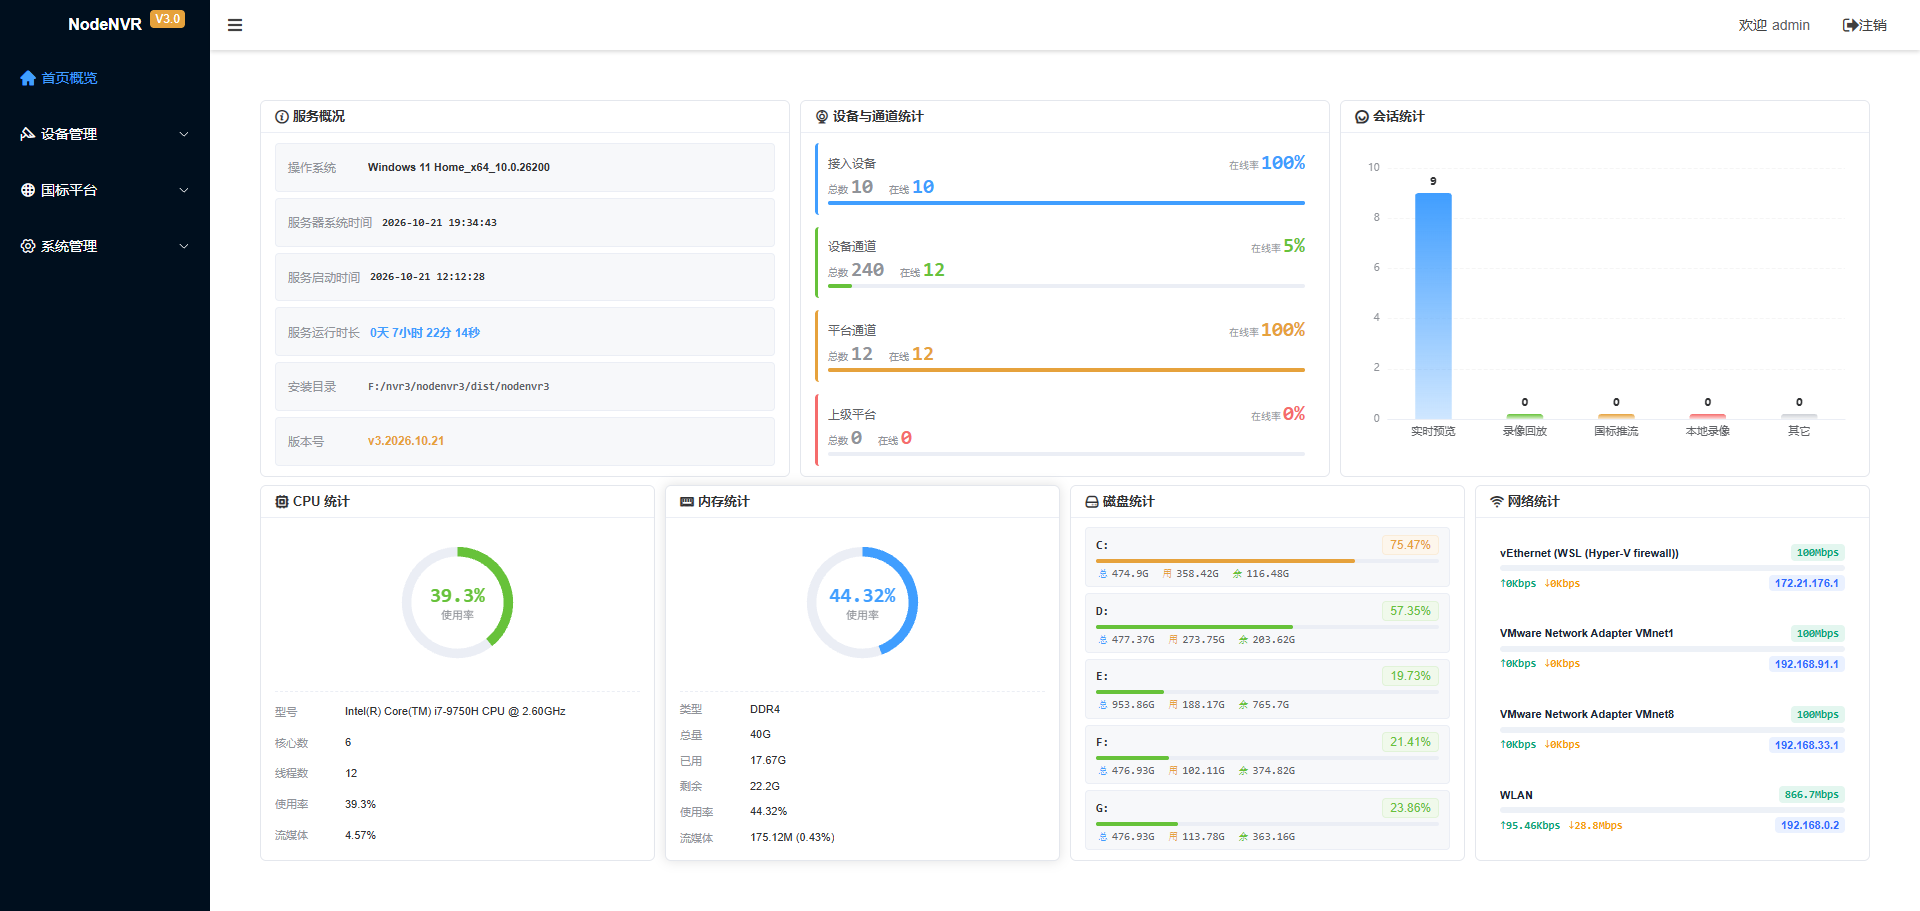The height and width of the screenshot is (911, 1920).
Task: Click the blue 实时预览 bar in chart
Action: click(1433, 306)
